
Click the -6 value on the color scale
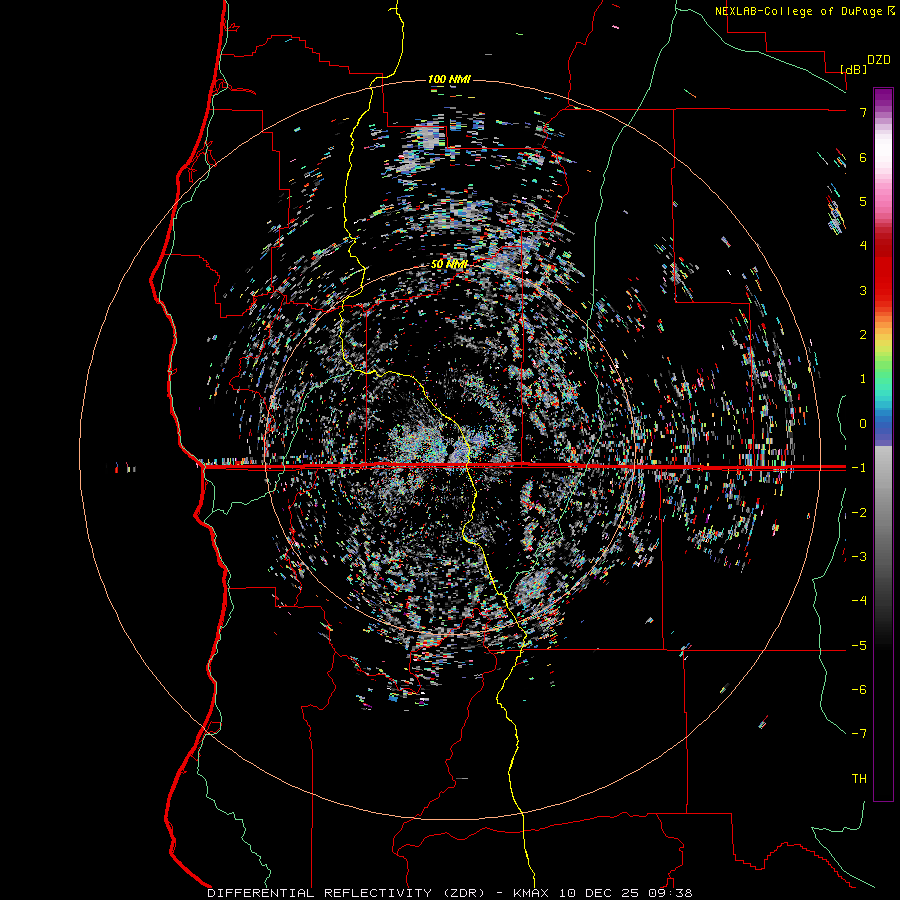coord(859,690)
